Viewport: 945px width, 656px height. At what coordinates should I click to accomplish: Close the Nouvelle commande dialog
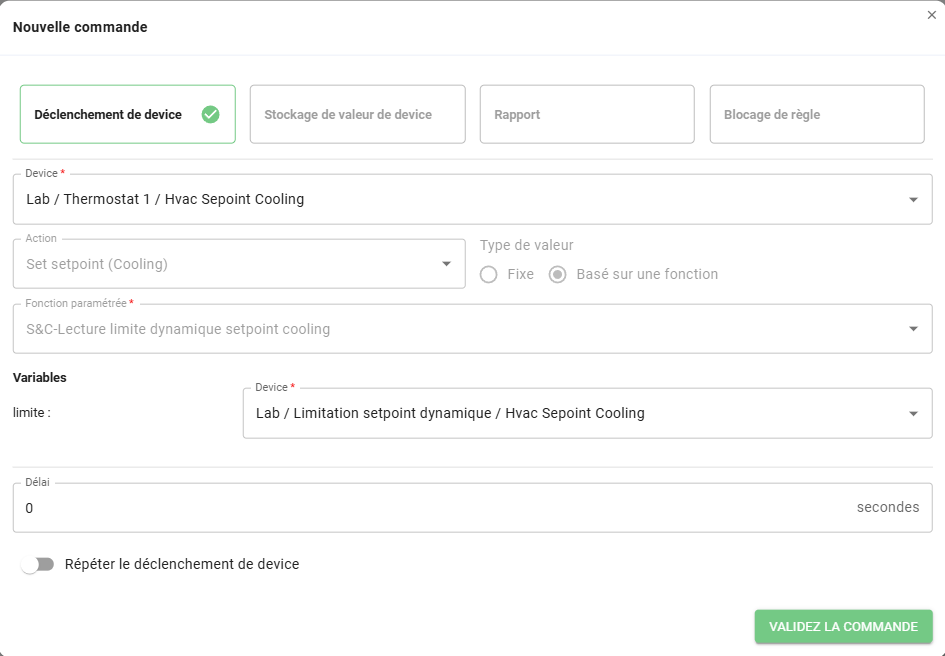coord(932,15)
